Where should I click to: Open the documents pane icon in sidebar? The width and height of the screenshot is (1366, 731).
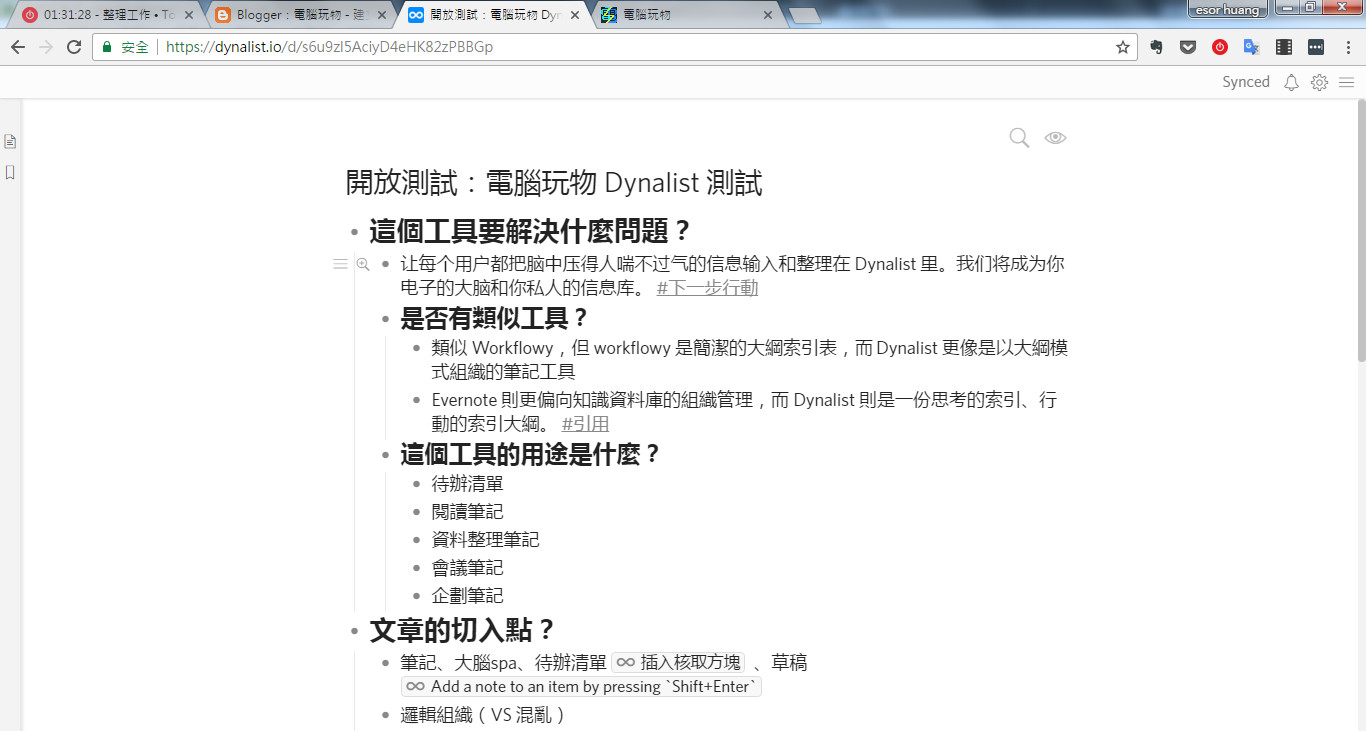[x=10, y=142]
